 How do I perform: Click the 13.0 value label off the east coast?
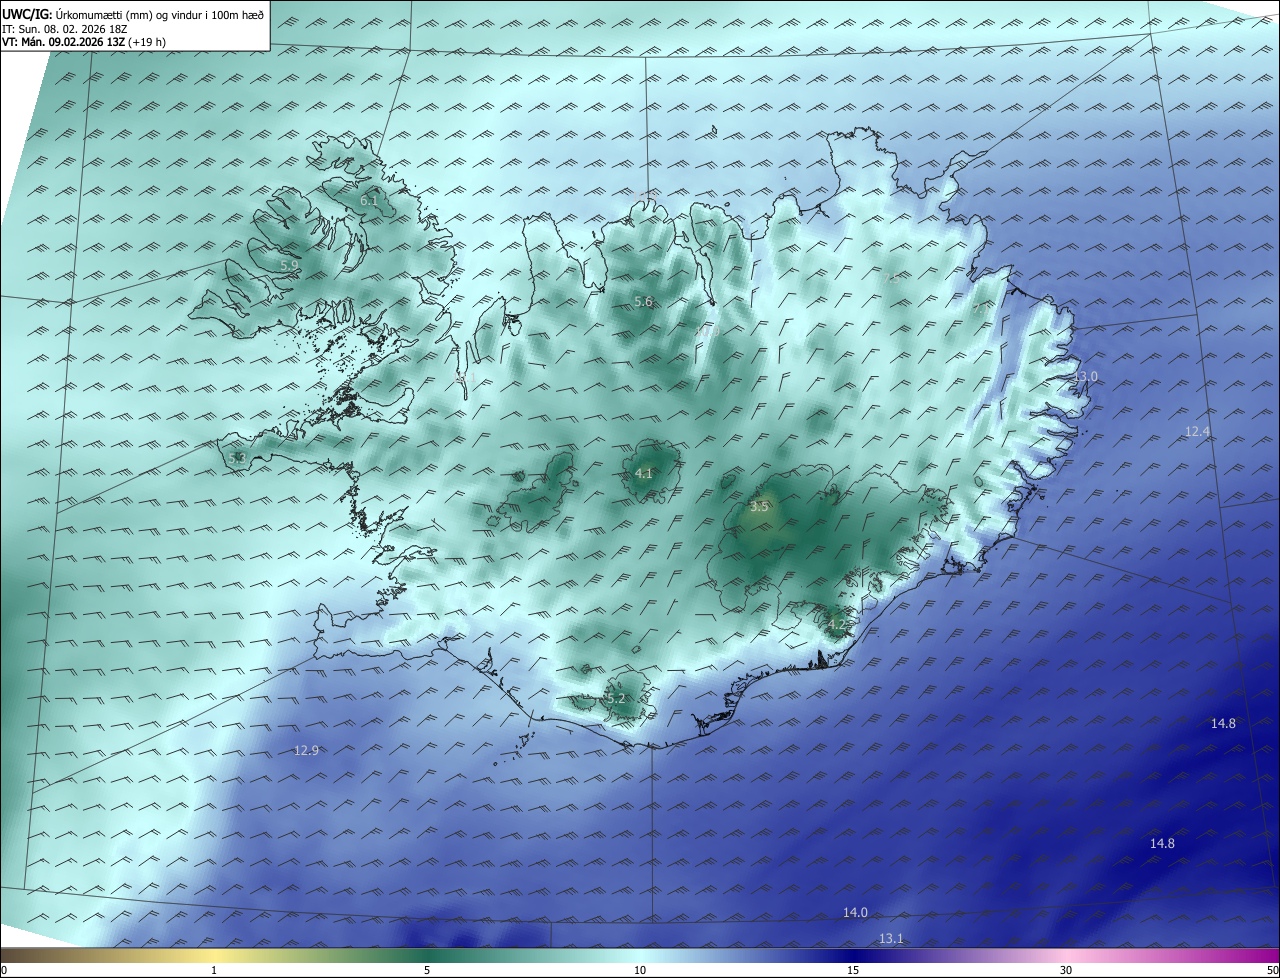click(x=1086, y=377)
